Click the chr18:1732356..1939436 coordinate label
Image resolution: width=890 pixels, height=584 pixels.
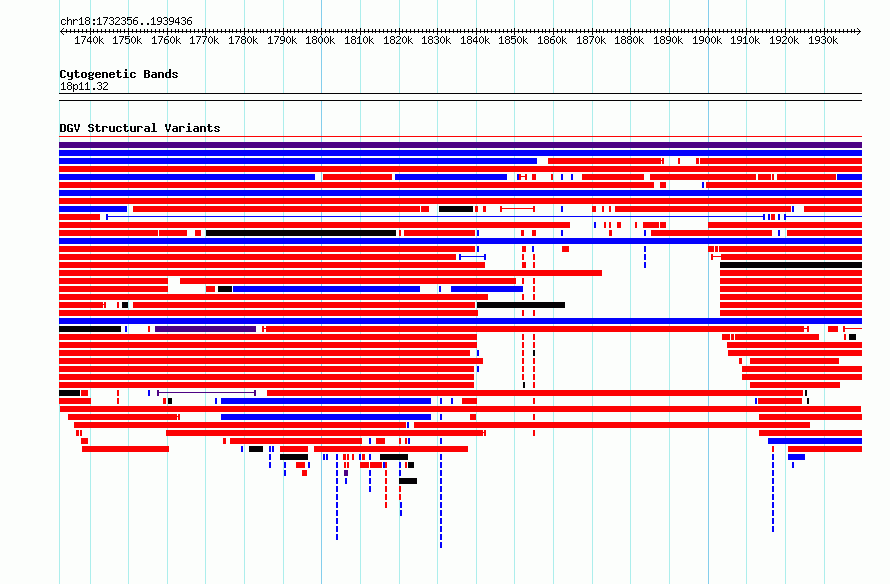pyautogui.click(x=126, y=21)
